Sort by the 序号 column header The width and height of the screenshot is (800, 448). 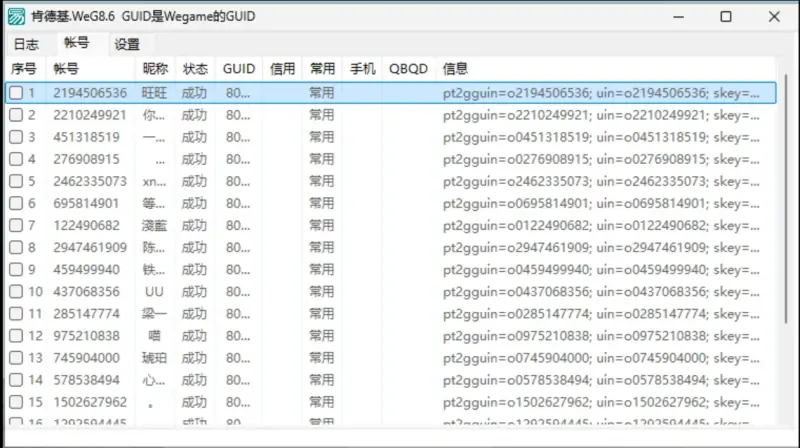click(x=24, y=69)
